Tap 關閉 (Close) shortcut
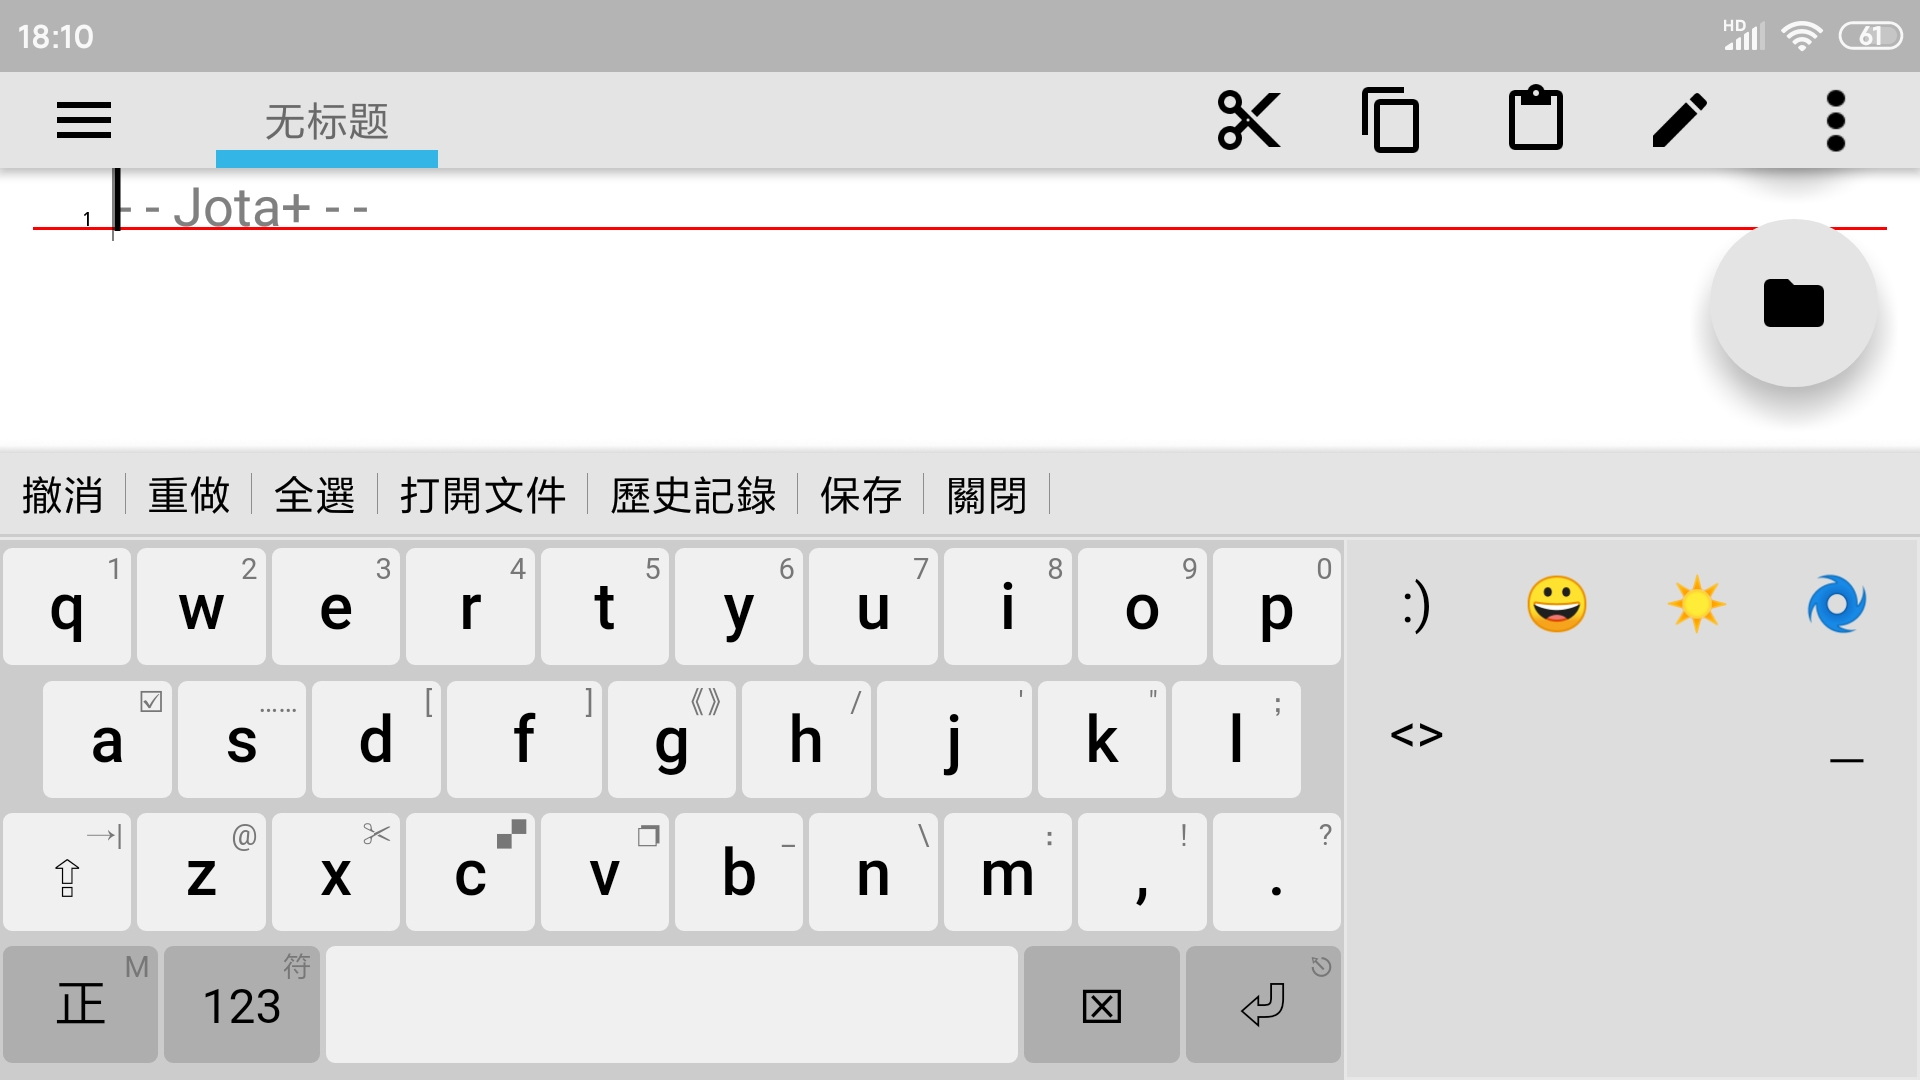Image resolution: width=1920 pixels, height=1080 pixels. click(987, 495)
